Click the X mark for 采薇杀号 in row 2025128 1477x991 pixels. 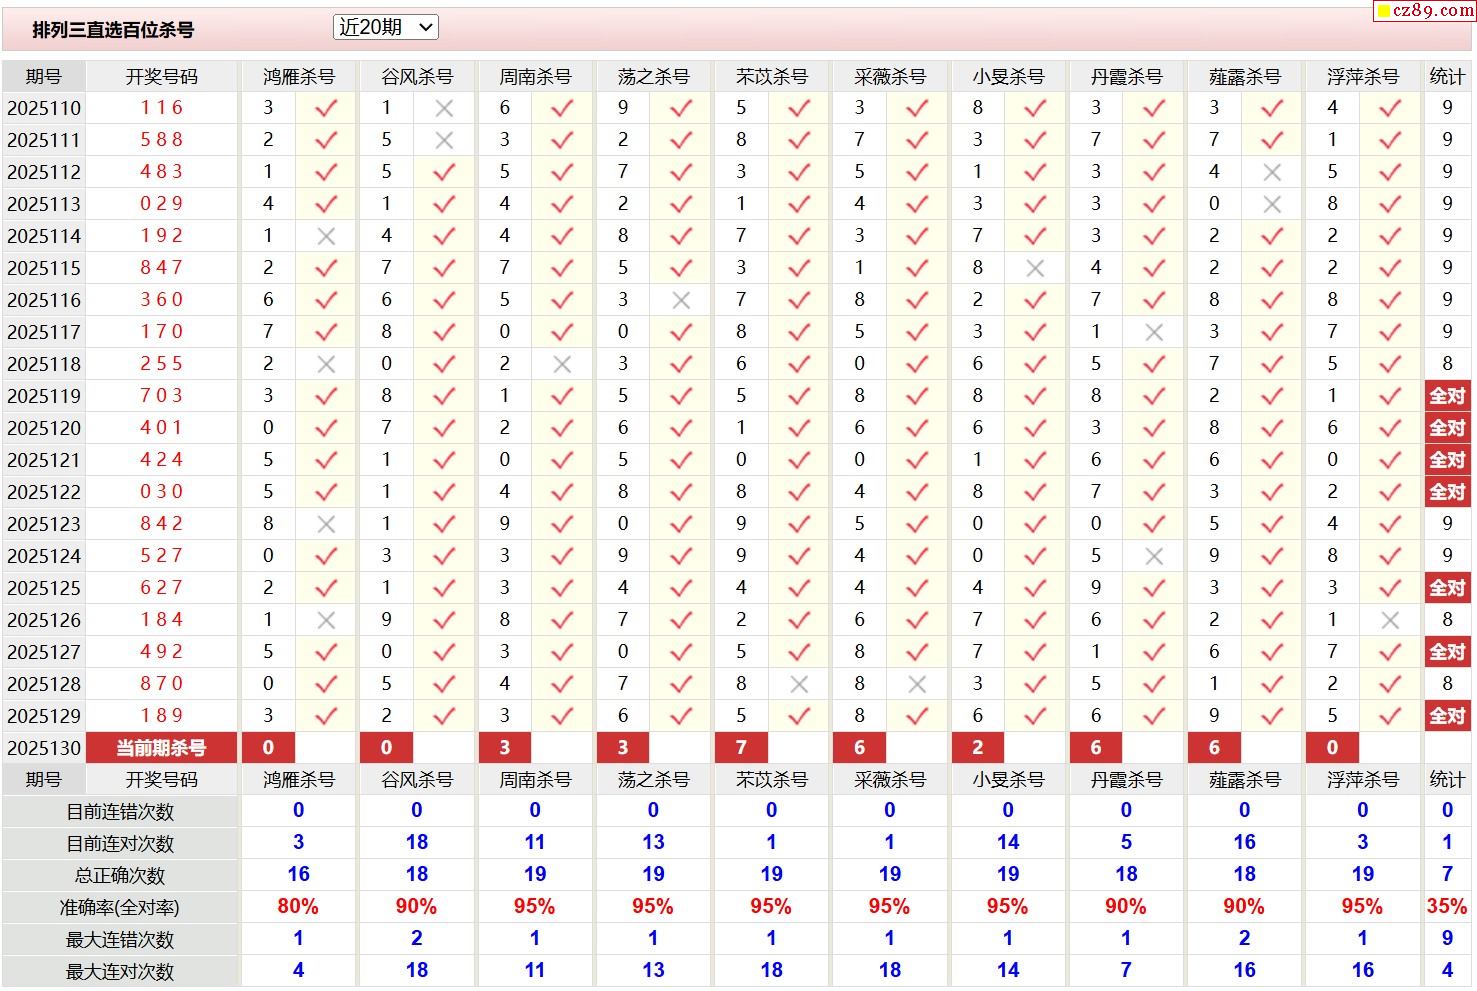(x=917, y=684)
